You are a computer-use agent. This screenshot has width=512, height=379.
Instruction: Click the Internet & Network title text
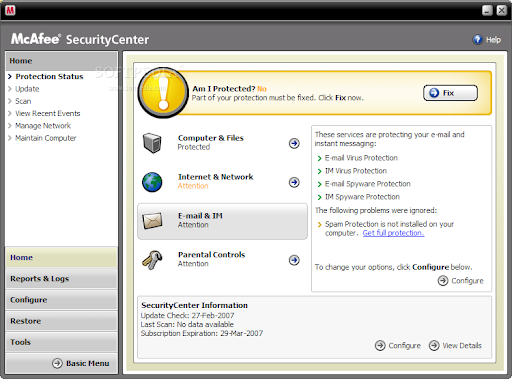[x=215, y=177]
